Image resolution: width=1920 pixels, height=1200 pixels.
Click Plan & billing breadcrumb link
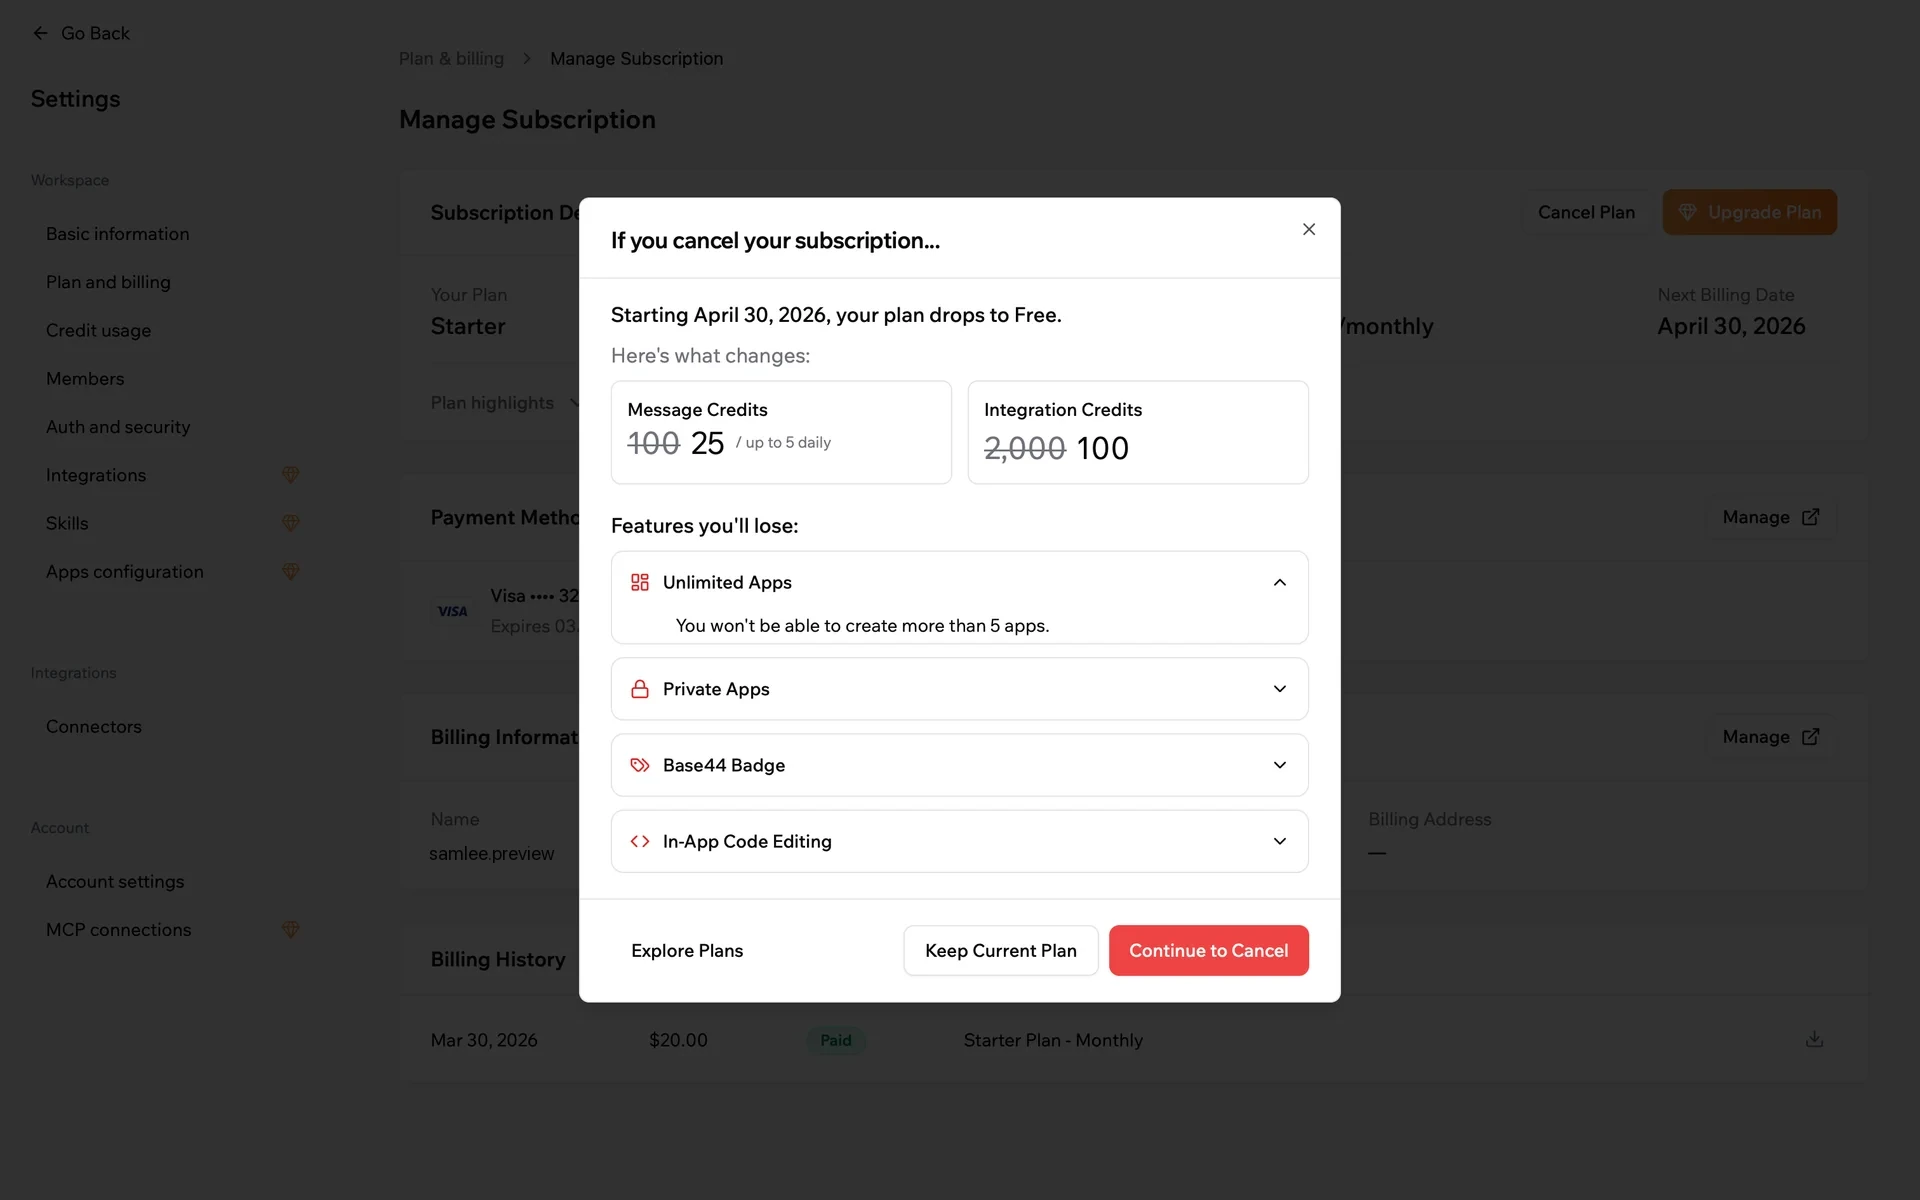451,59
